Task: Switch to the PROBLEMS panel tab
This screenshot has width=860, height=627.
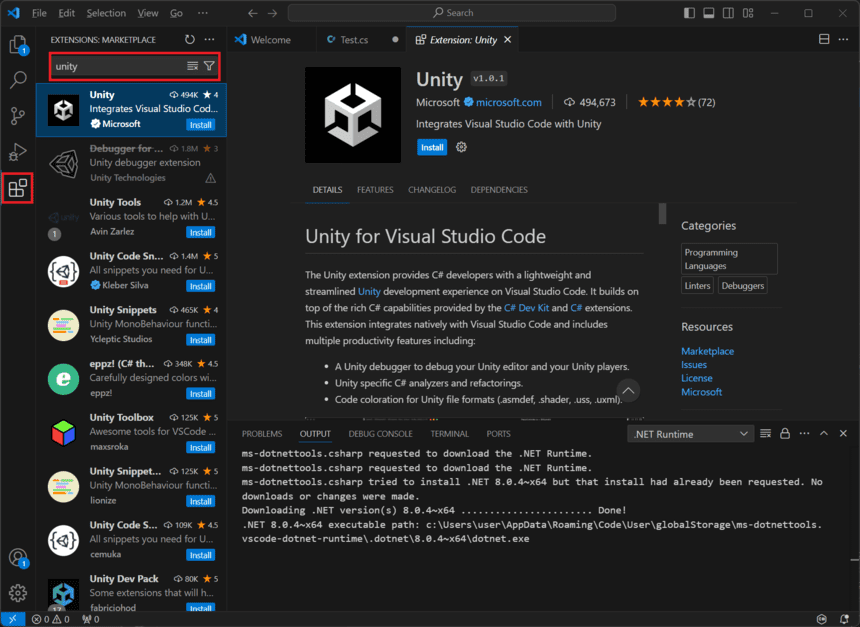Action: [262, 434]
